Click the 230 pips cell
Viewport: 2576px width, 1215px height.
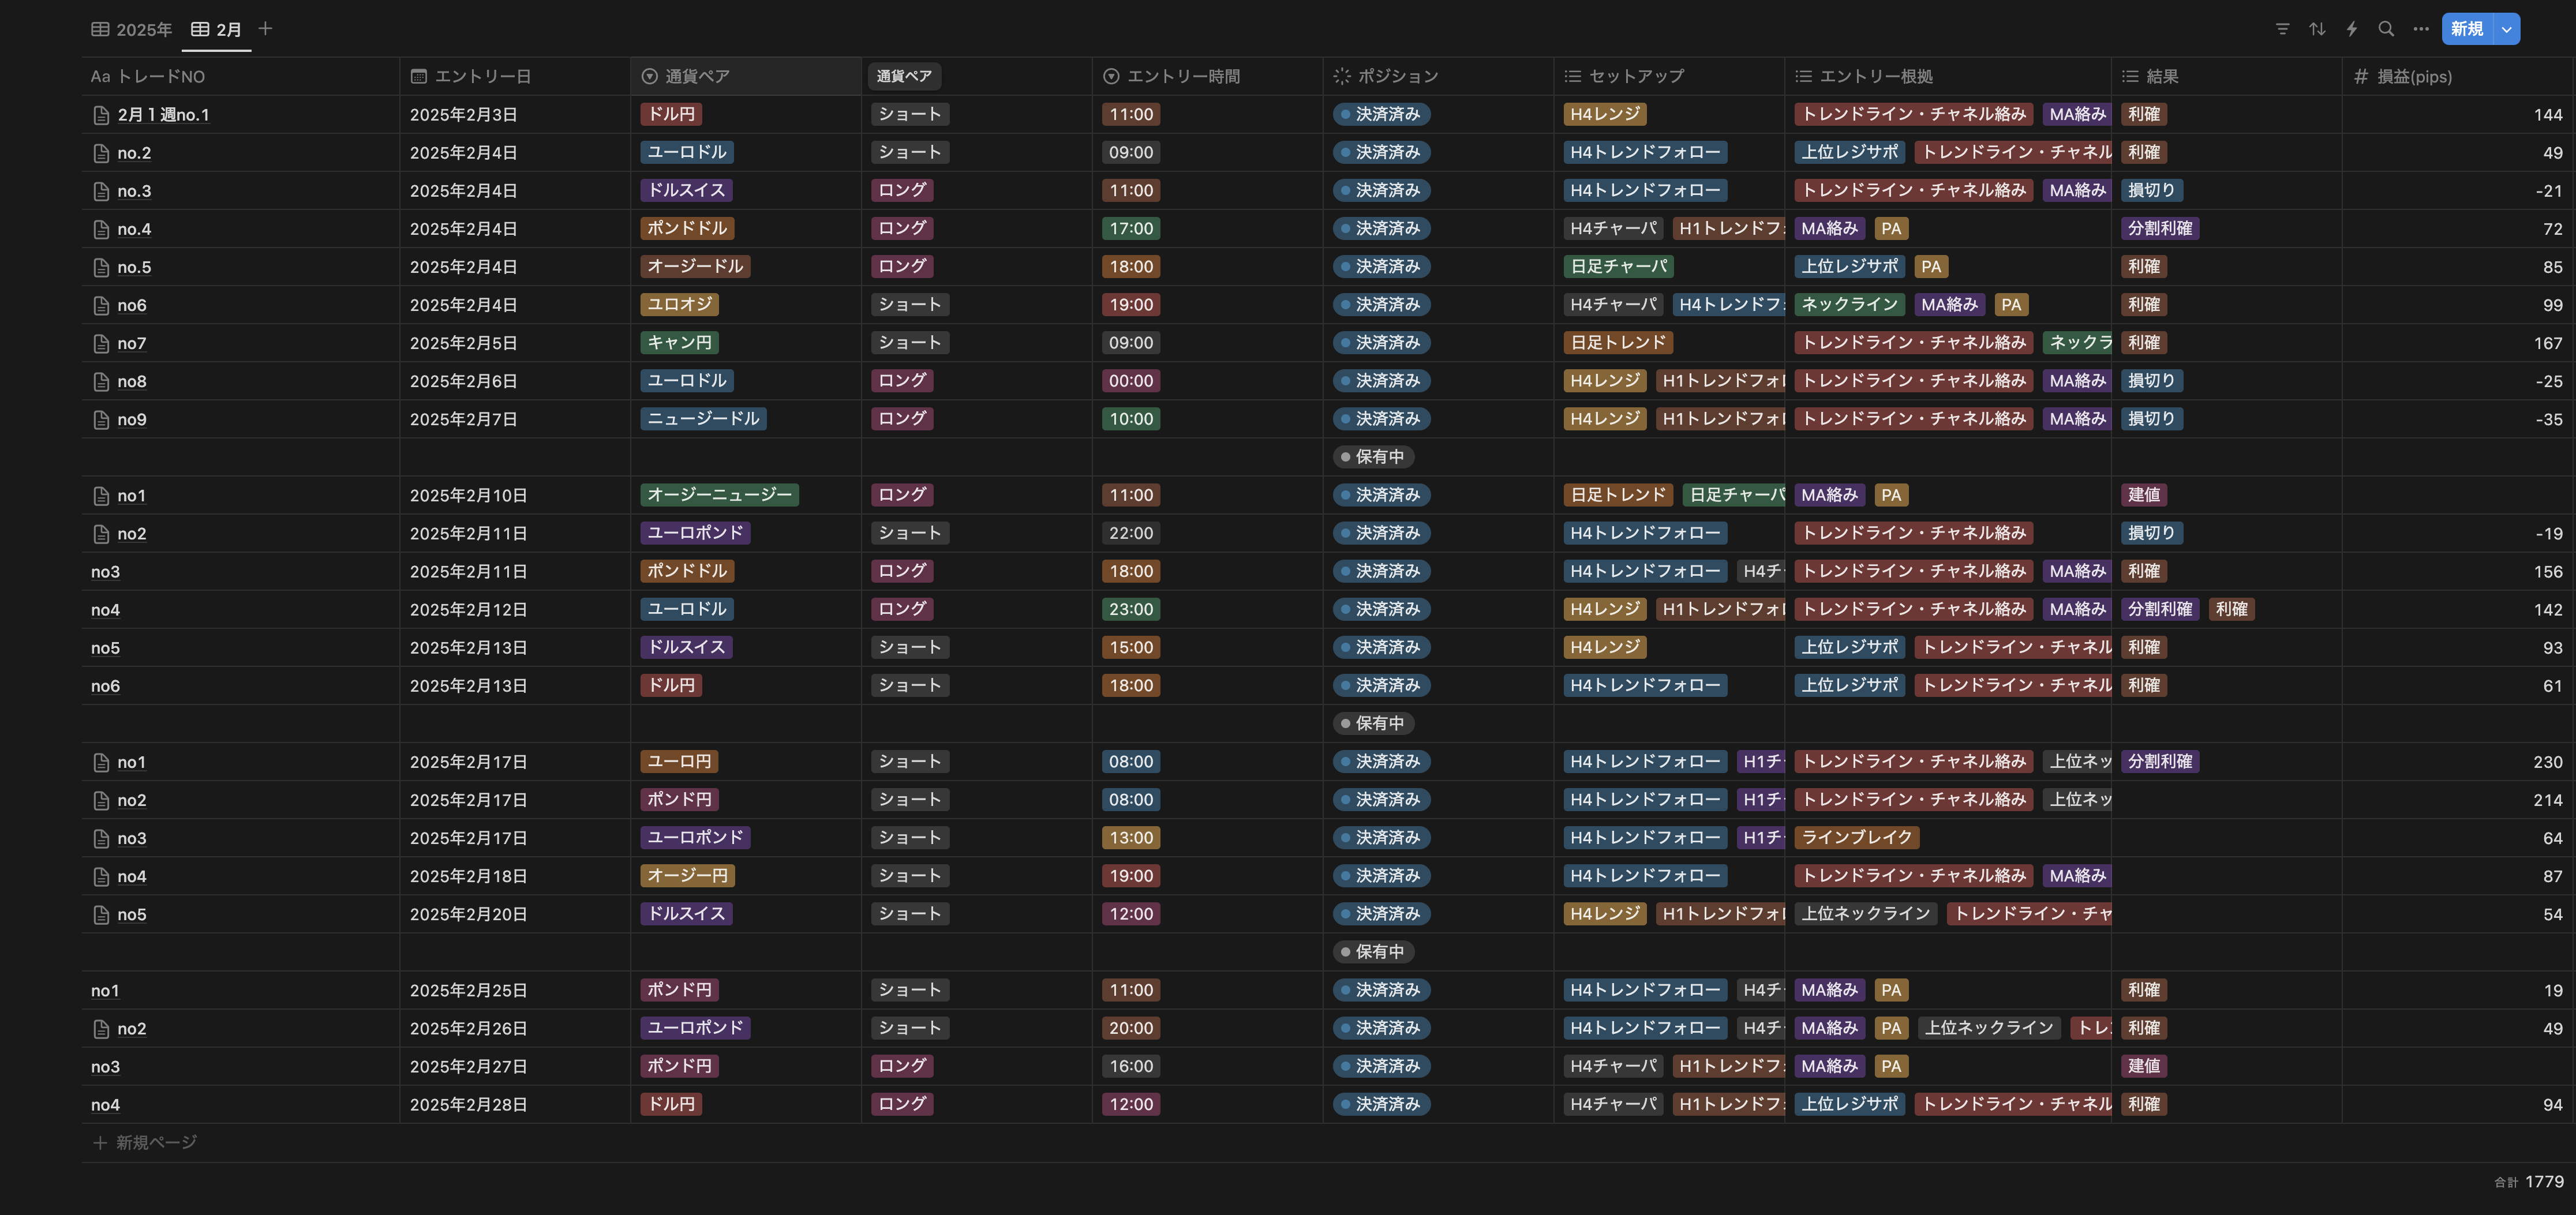(2458, 762)
